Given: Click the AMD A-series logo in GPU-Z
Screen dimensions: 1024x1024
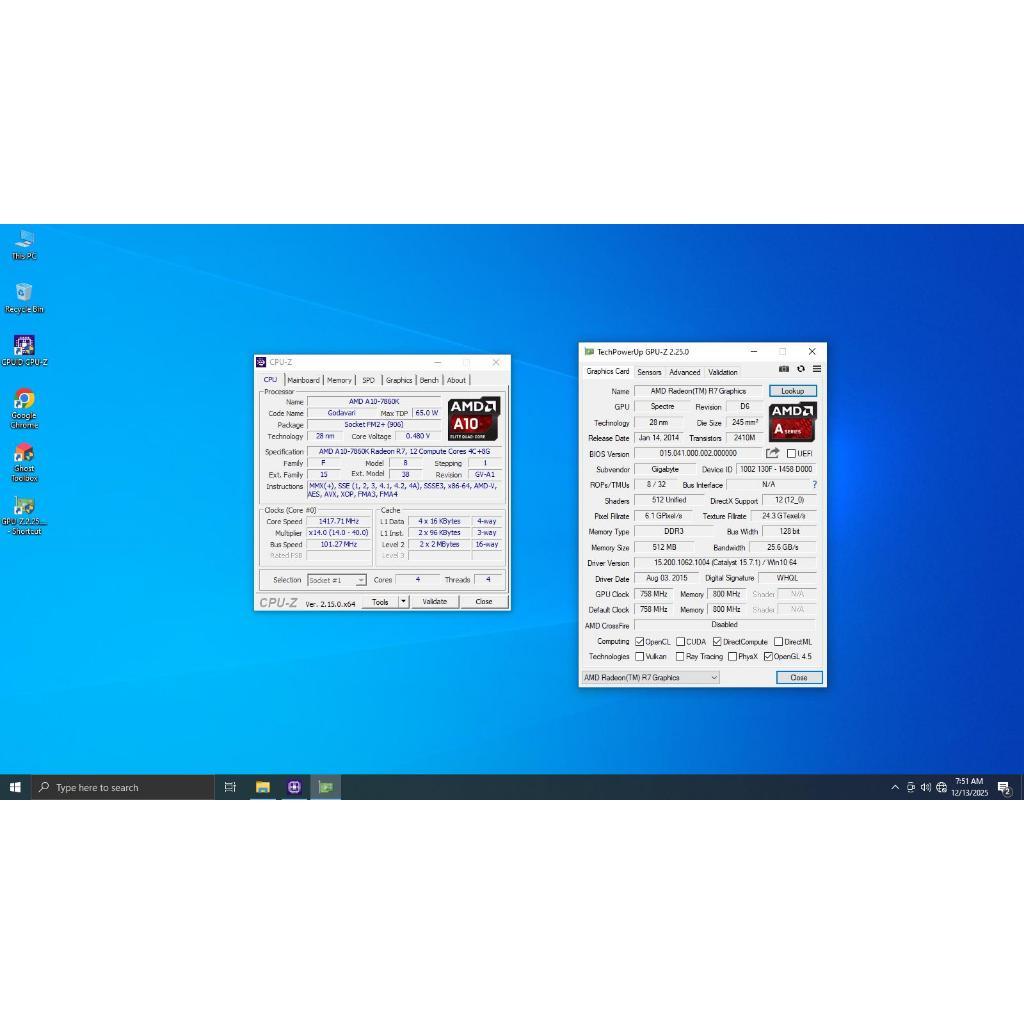Looking at the screenshot, I should point(792,422).
